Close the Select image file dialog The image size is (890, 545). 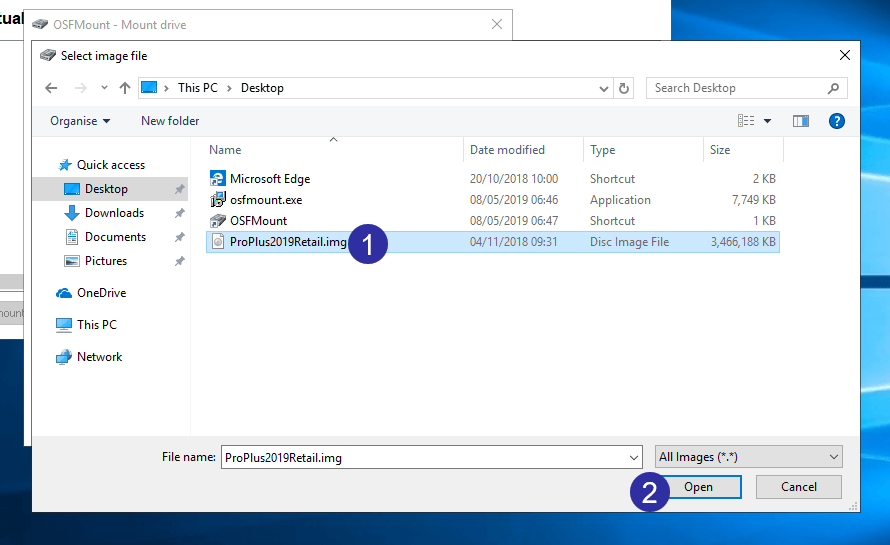pos(845,55)
